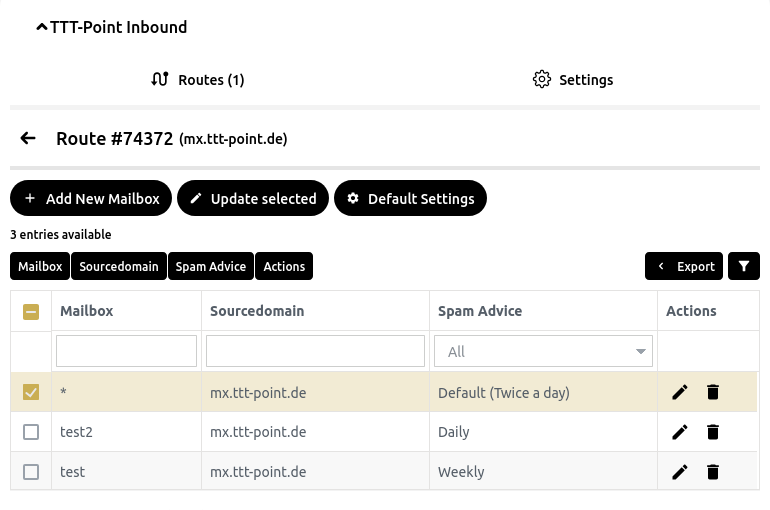Select the test mailbox row checkbox

(x=31, y=472)
